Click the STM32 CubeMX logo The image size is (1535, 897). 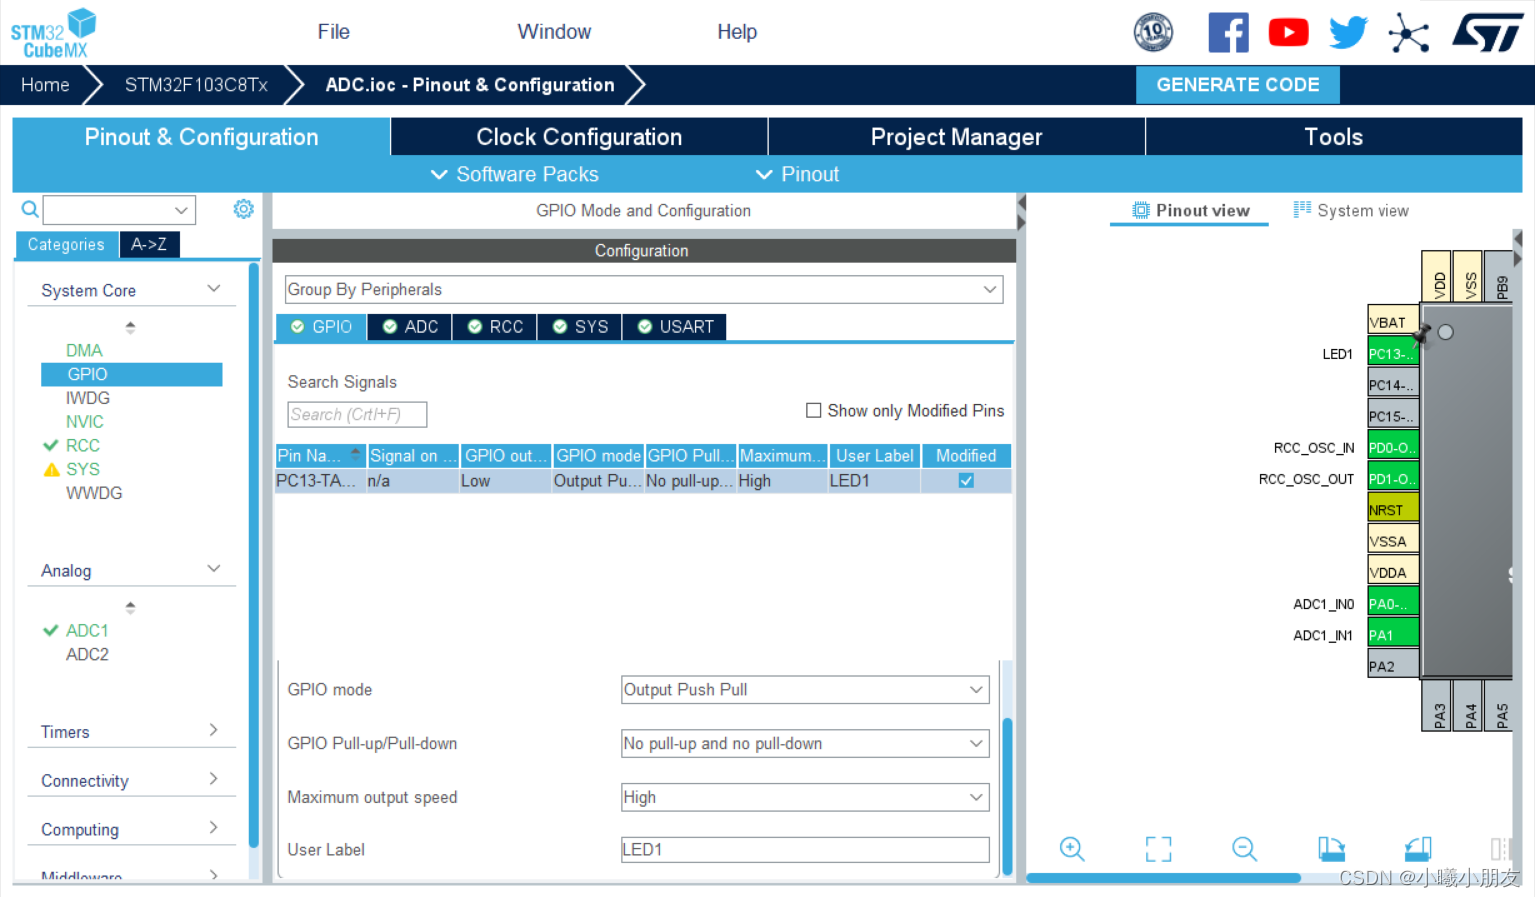coord(53,33)
